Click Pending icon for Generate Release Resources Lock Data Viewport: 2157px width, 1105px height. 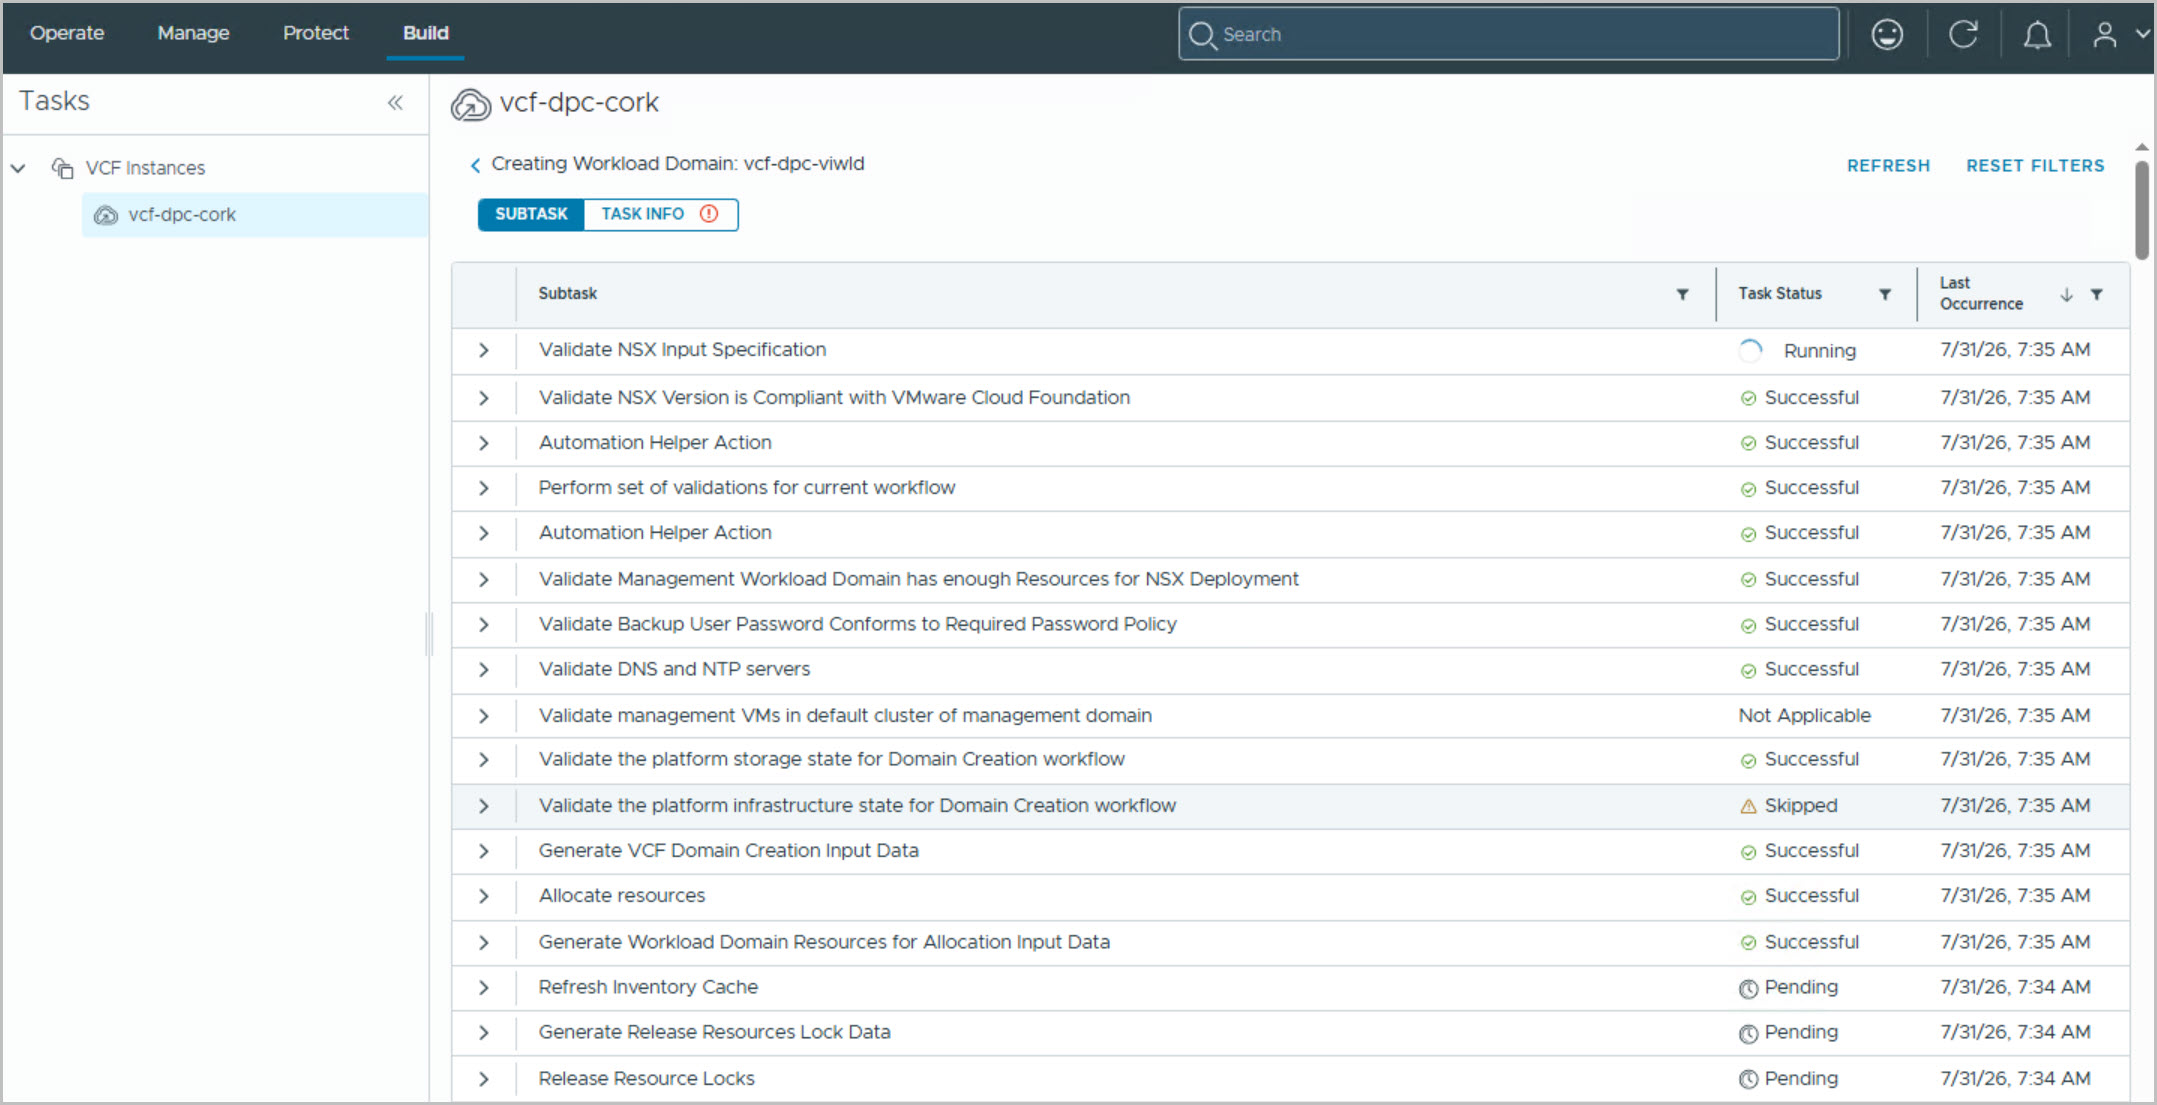pyautogui.click(x=1748, y=1033)
